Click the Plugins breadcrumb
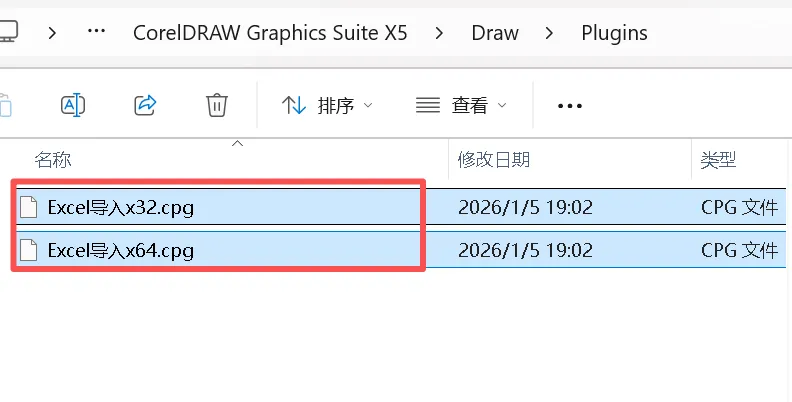Viewport: 792px width, 402px height. point(614,33)
